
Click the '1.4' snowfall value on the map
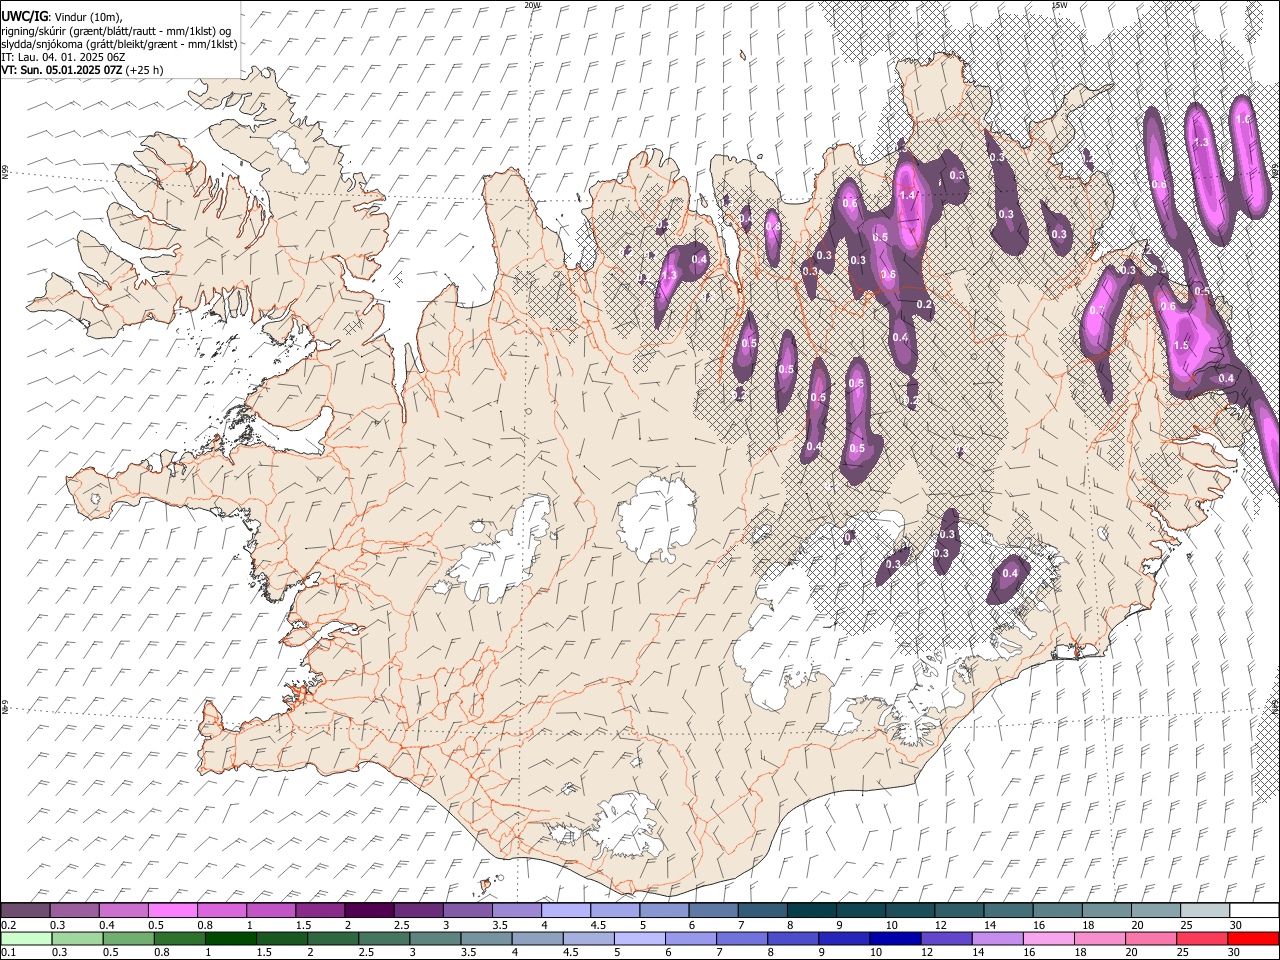pos(907,195)
